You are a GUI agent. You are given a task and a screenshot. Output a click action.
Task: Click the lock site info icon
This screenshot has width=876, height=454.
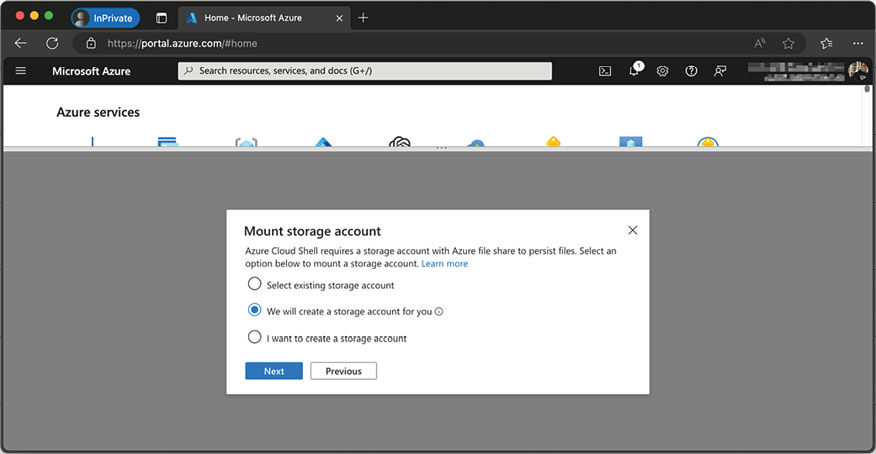coord(91,43)
